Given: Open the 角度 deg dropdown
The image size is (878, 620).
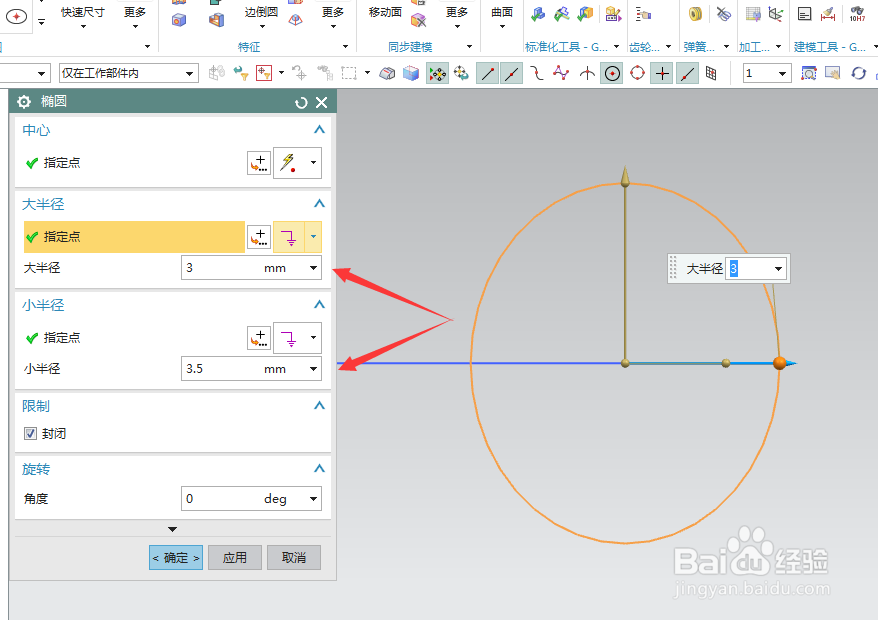Looking at the screenshot, I should (x=314, y=498).
